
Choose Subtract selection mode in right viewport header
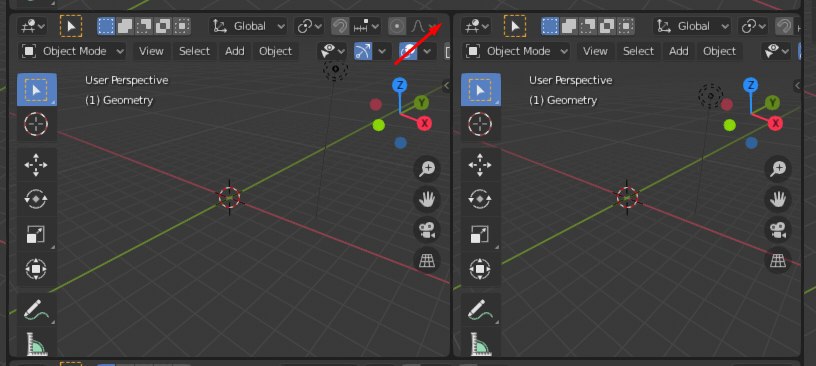tap(588, 26)
